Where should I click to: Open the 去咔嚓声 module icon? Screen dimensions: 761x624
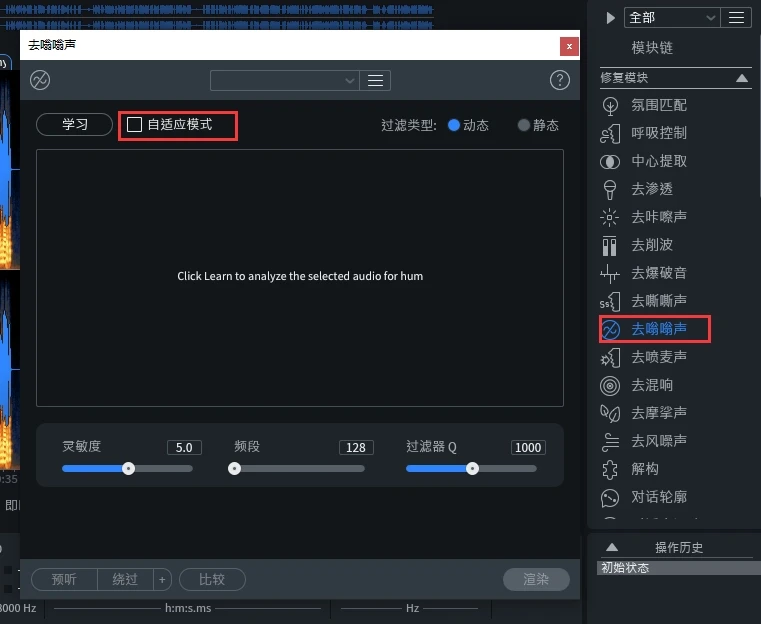click(x=610, y=217)
